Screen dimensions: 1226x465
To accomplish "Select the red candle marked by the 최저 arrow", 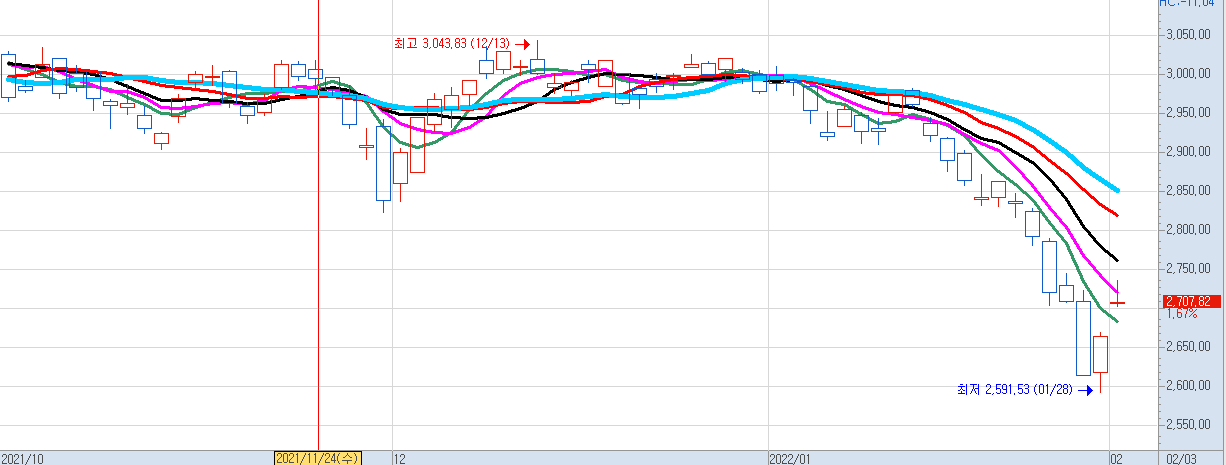I will (x=1100, y=362).
